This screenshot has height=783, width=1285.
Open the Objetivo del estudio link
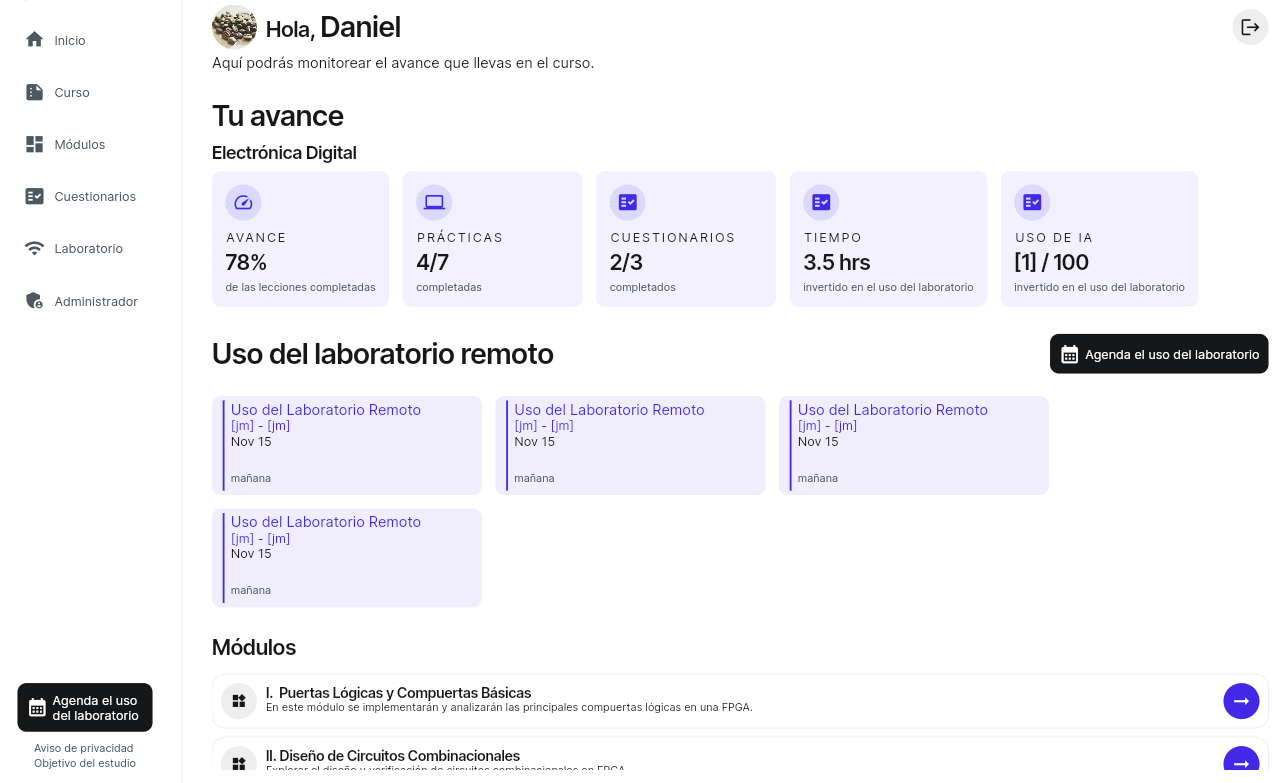coord(85,763)
